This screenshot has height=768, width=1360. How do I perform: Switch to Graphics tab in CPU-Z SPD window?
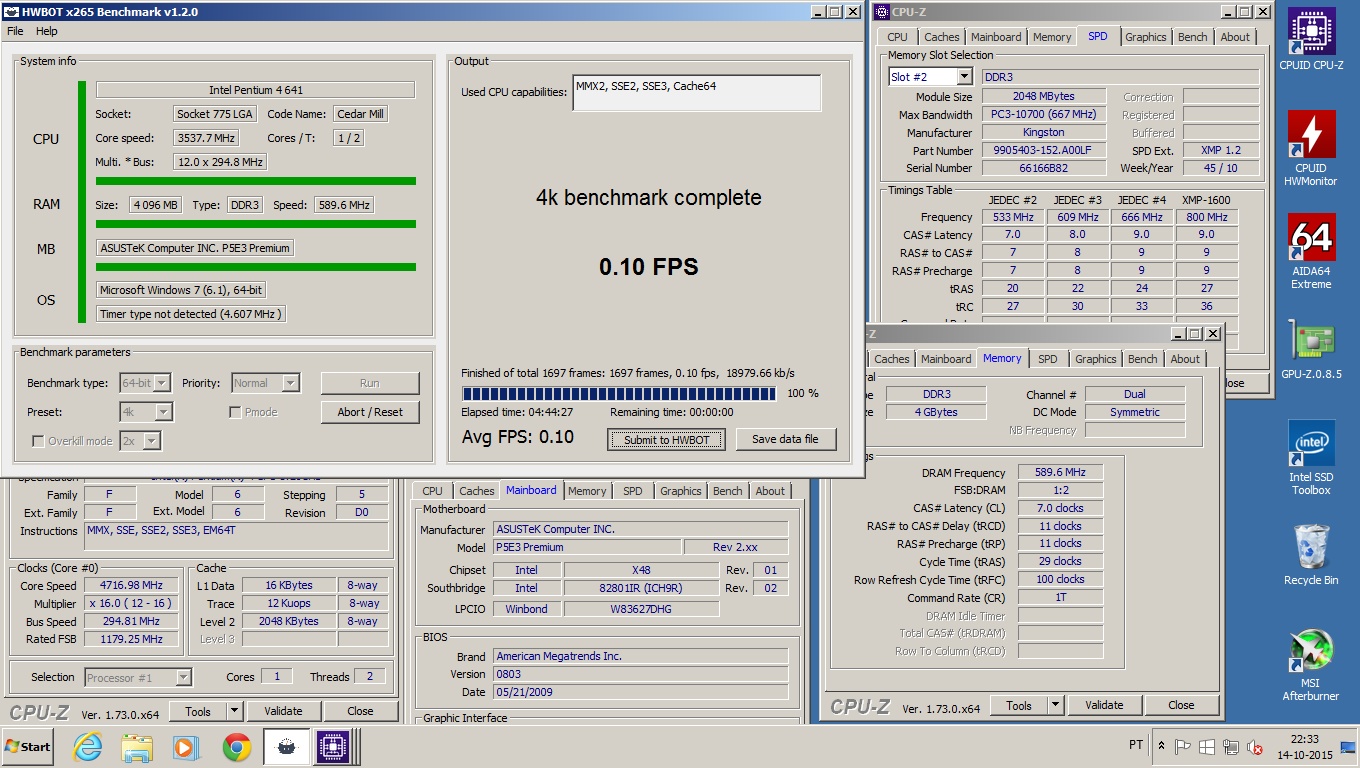[x=1145, y=37]
